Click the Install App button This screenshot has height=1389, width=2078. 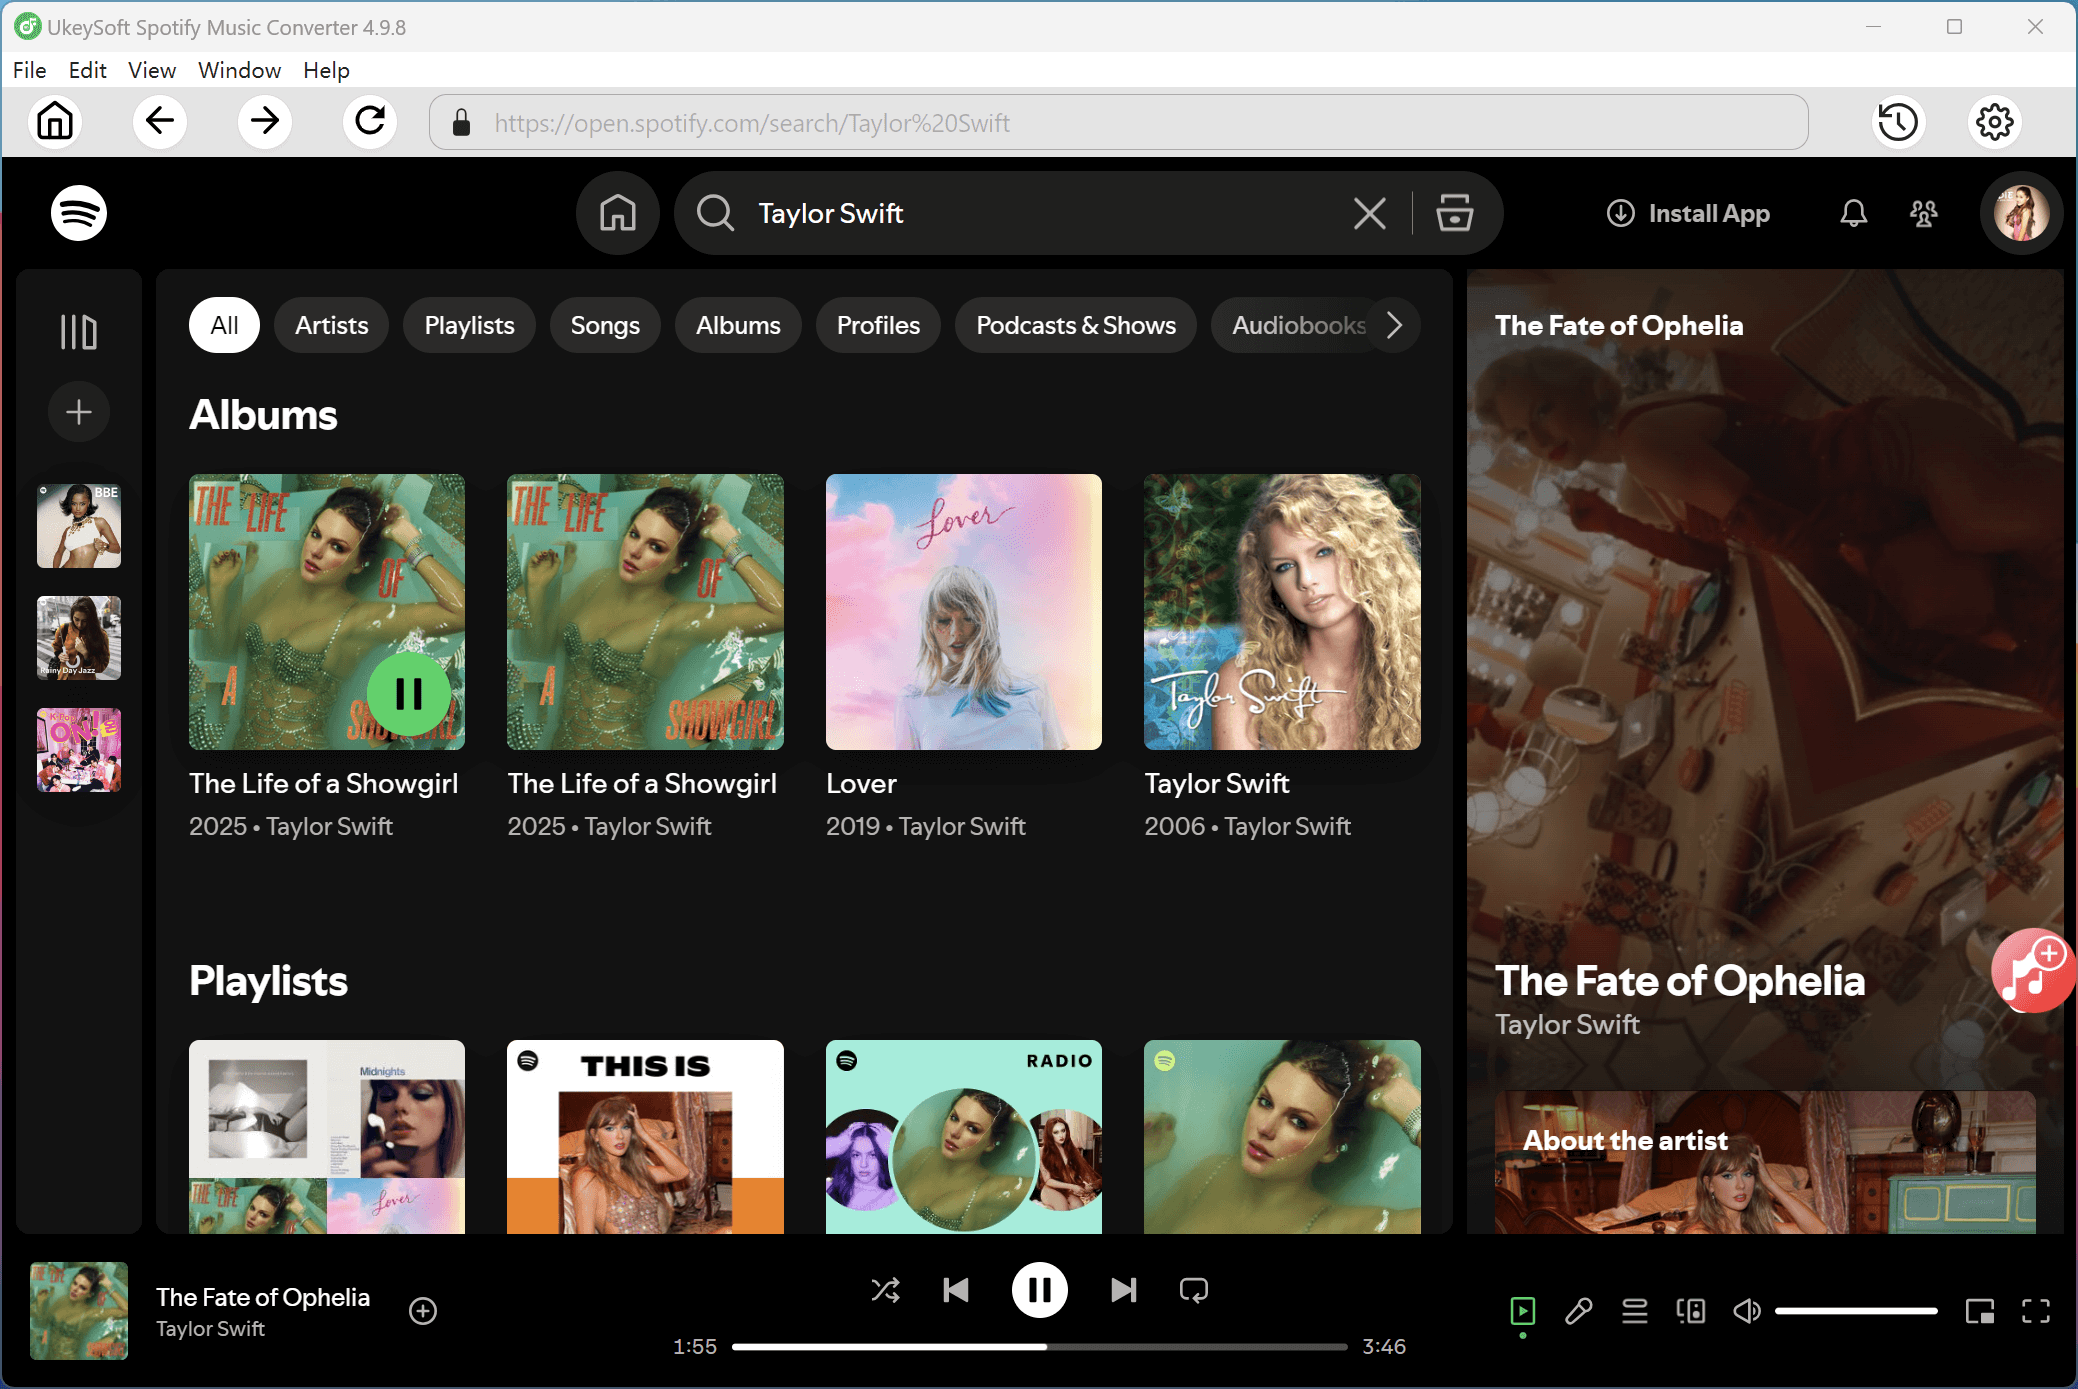coord(1689,213)
